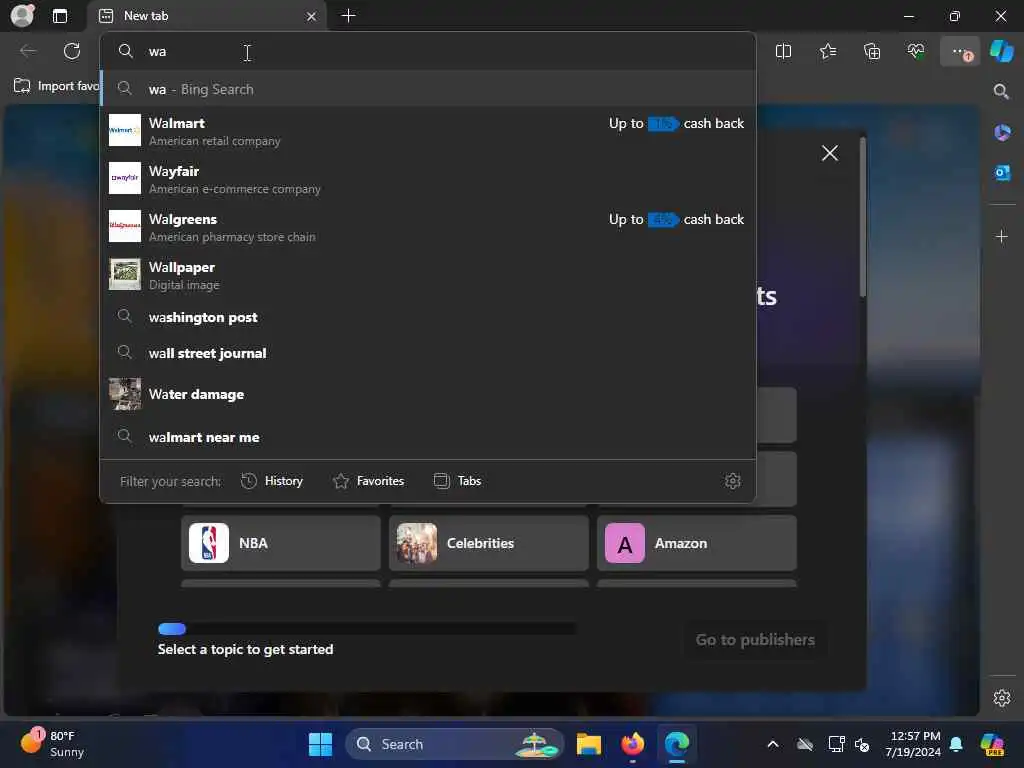The image size is (1024, 768).
Task: Click the Walmart logo thumbnail
Action: point(125,130)
